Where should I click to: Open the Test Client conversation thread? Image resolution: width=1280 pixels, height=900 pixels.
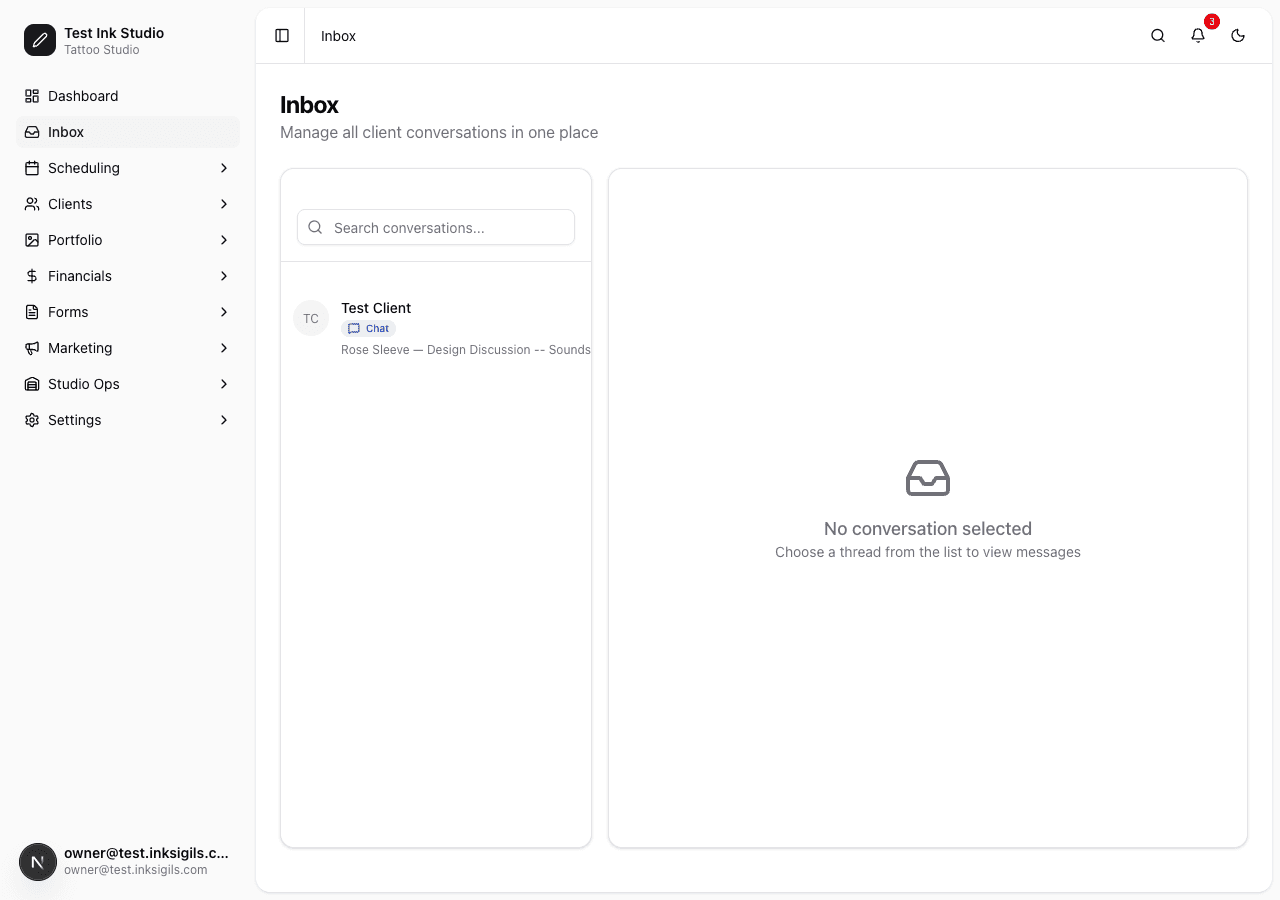click(x=436, y=318)
